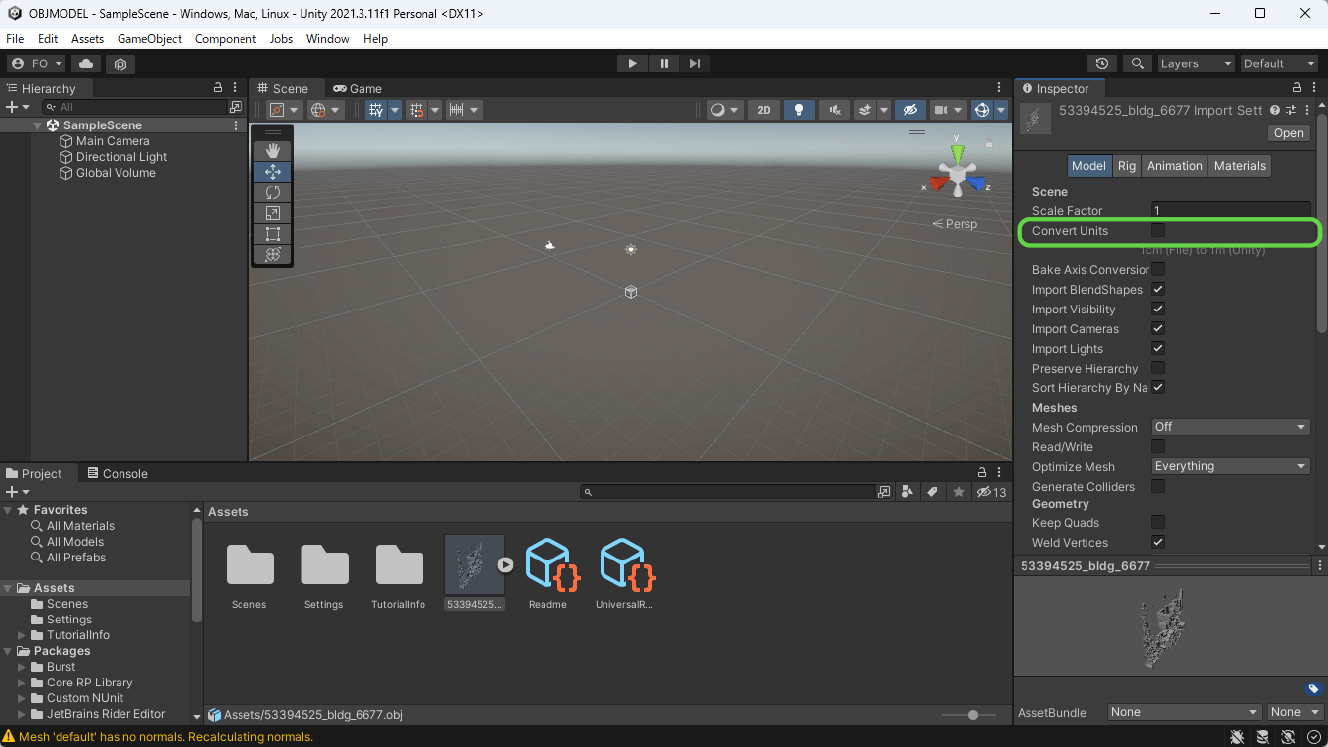Select the 53394525_bldg_6677 asset thumbnail
The height and width of the screenshot is (747, 1328).
coord(474,564)
